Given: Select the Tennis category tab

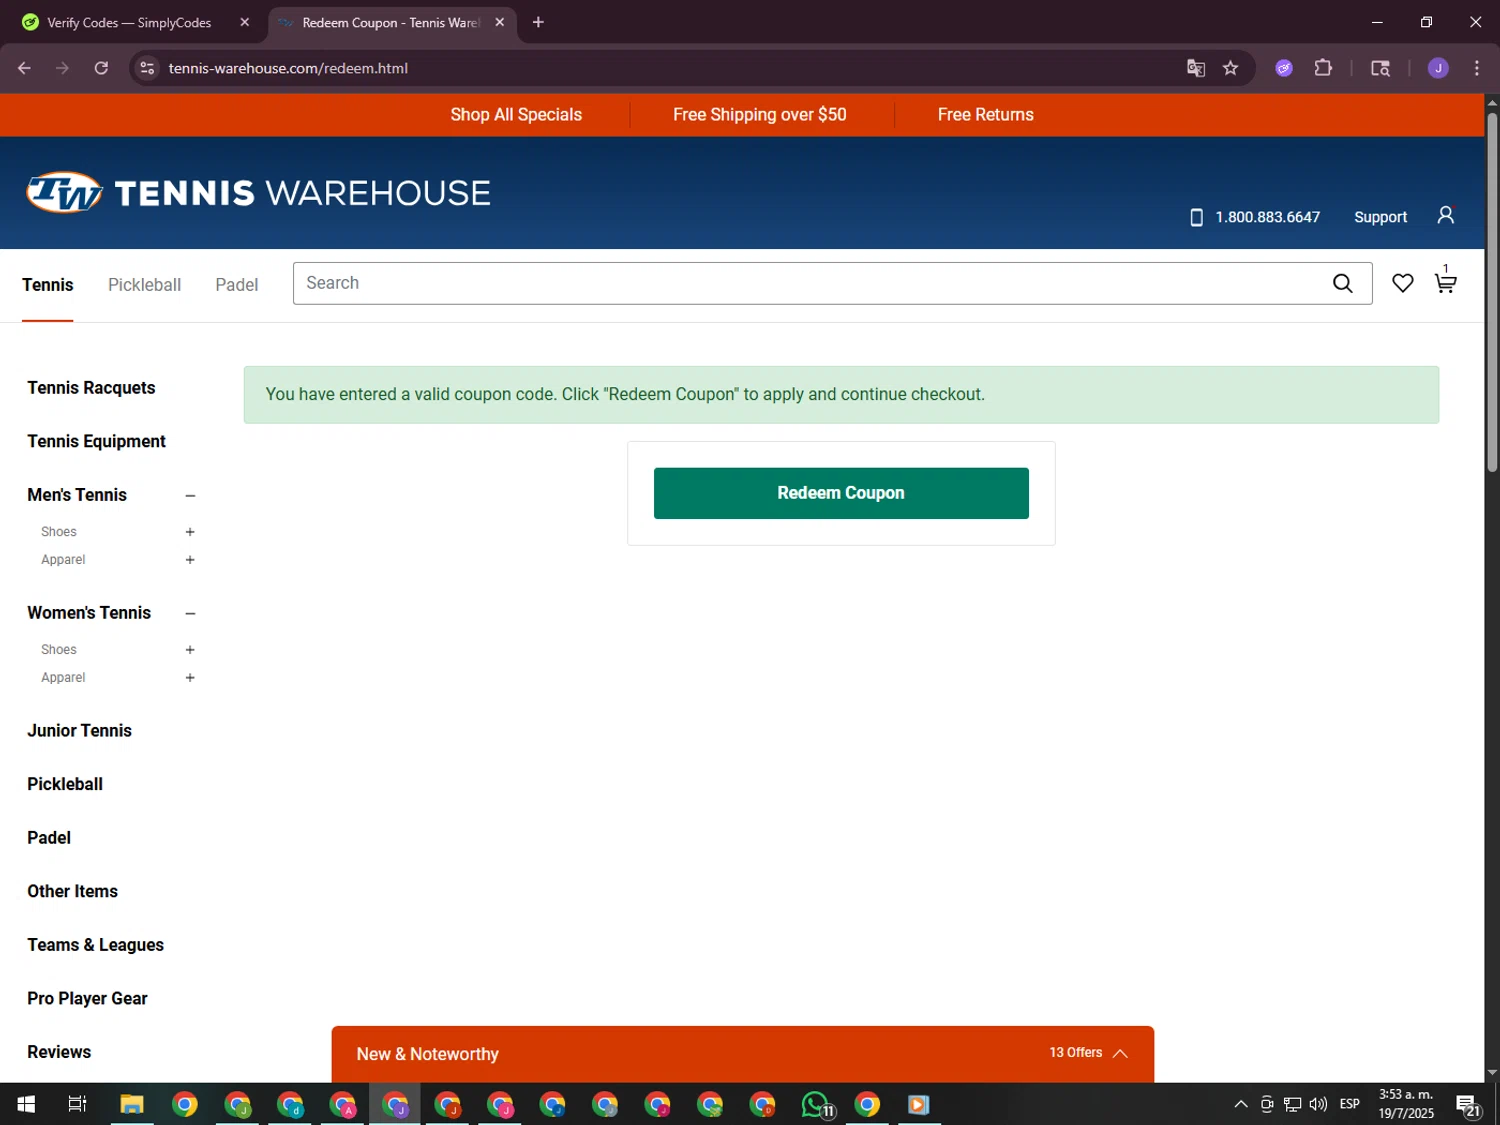Looking at the screenshot, I should click(x=48, y=285).
